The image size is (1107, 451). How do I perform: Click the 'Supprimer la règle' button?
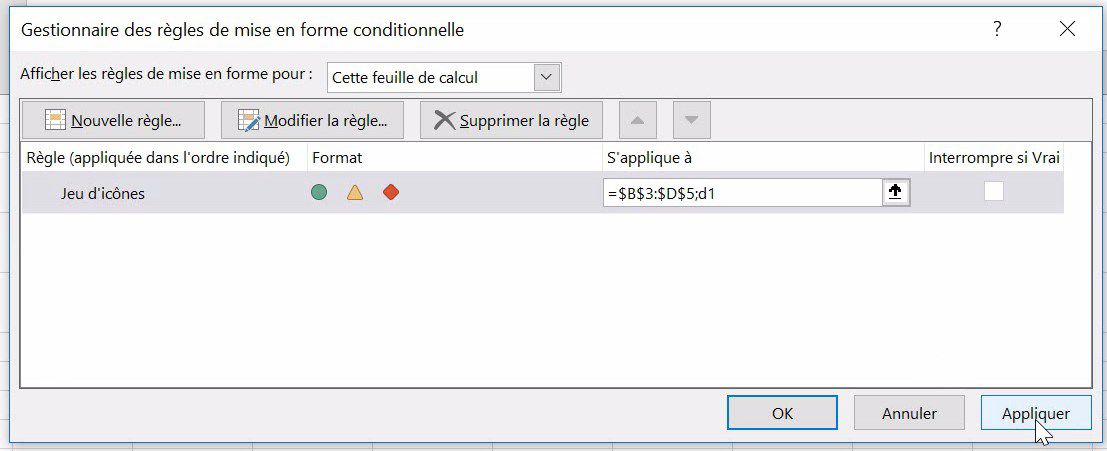click(511, 121)
